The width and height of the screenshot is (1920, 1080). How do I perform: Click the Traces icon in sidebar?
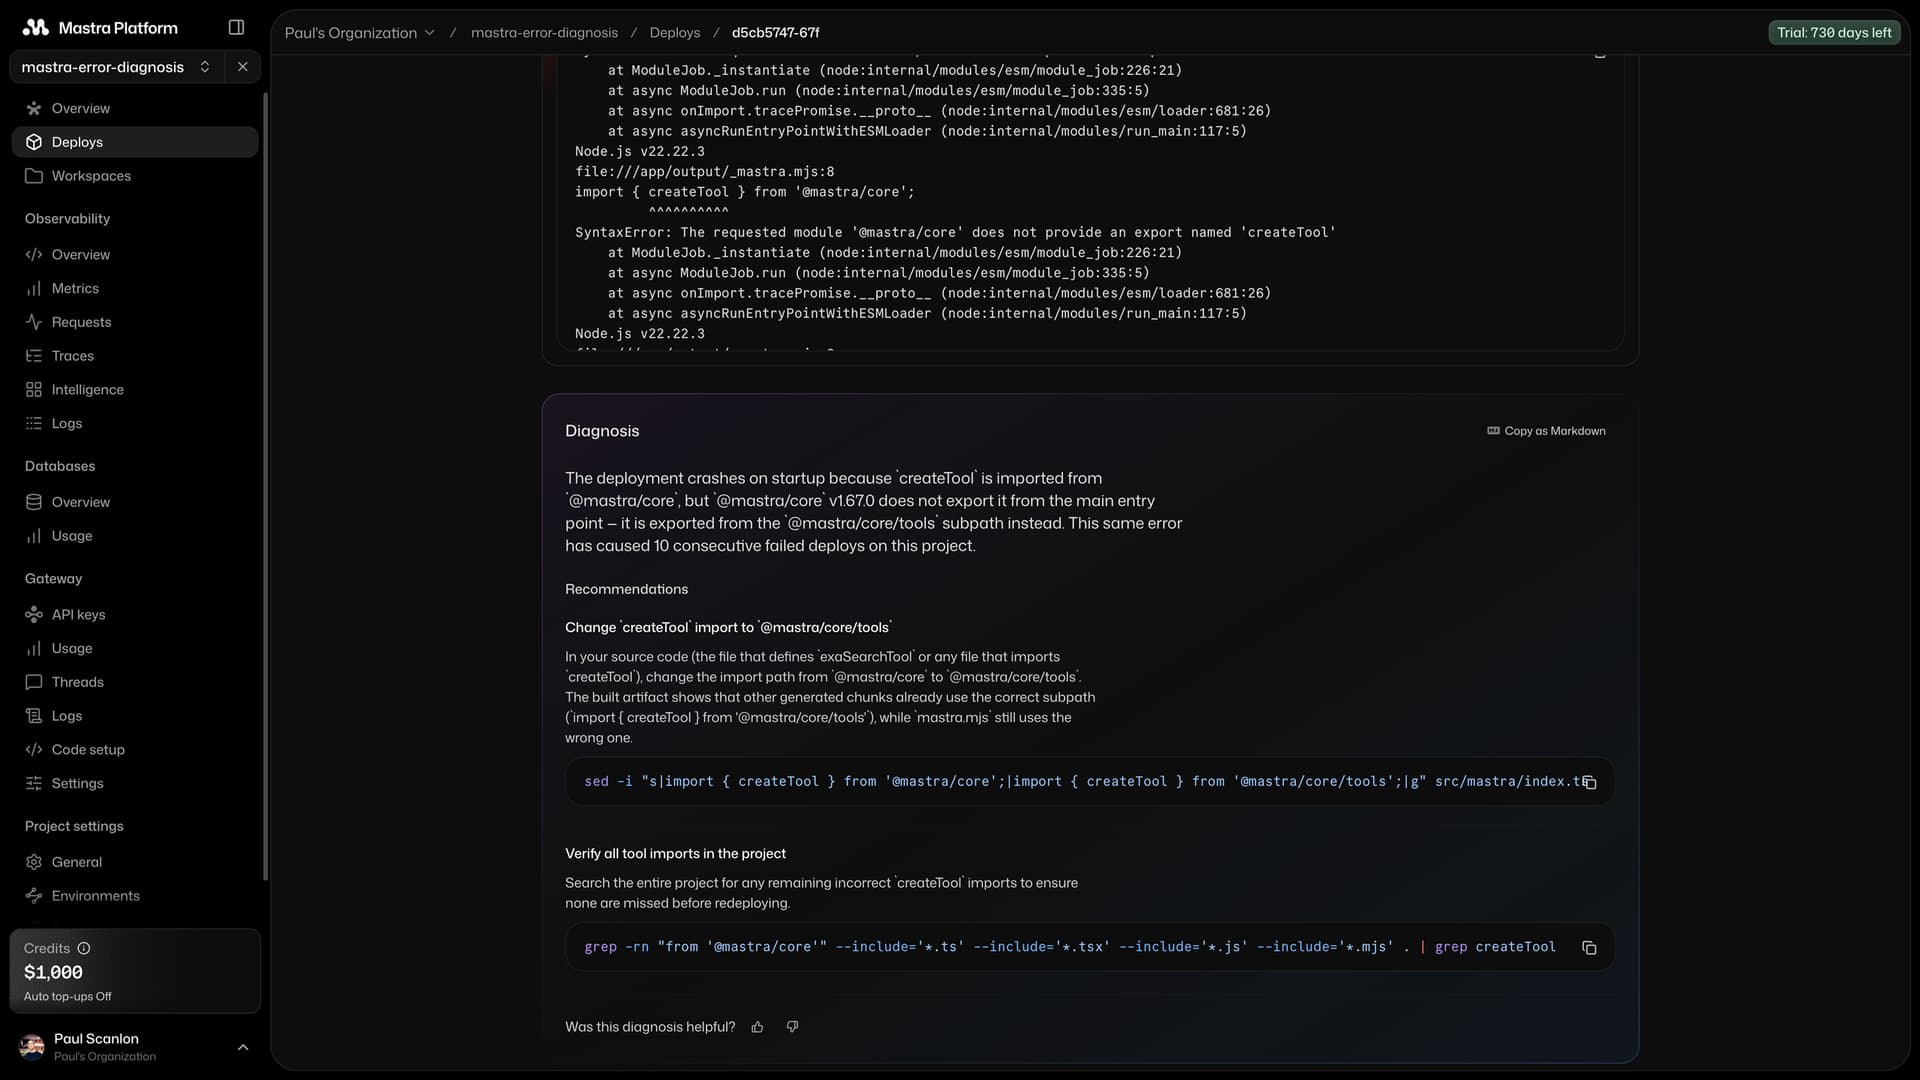[x=34, y=356]
